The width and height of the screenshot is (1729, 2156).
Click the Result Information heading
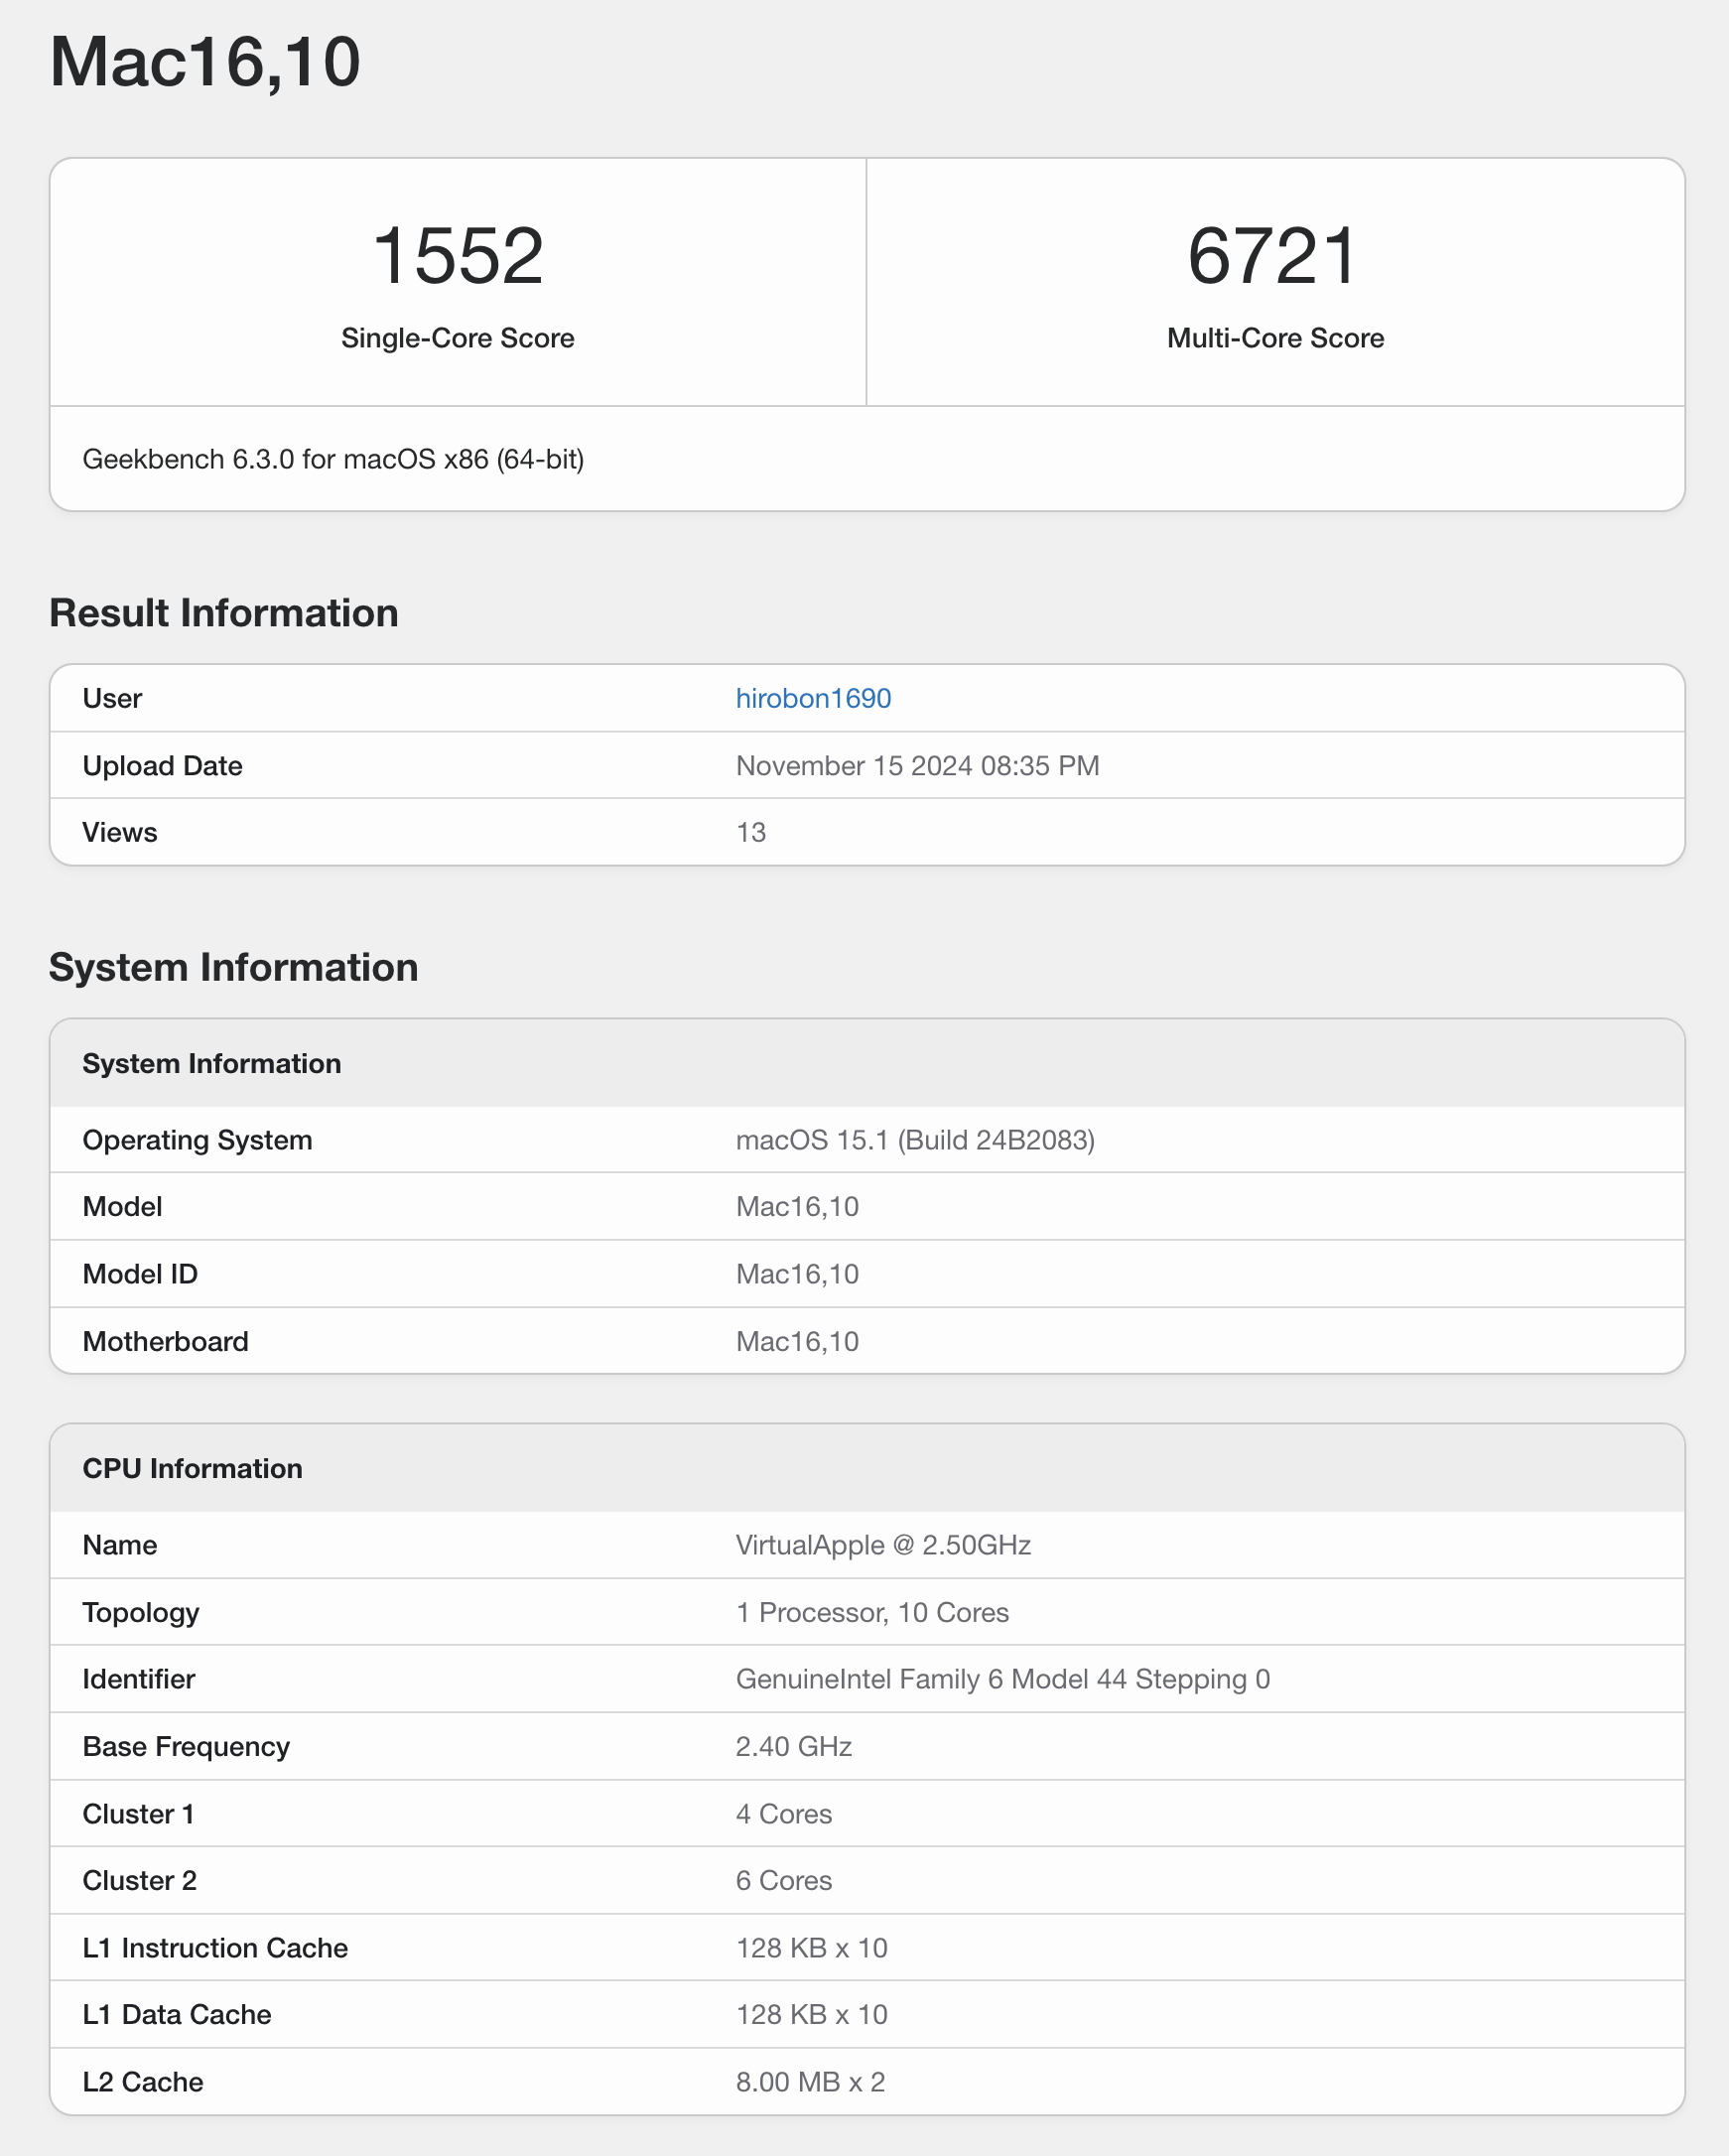click(x=224, y=613)
